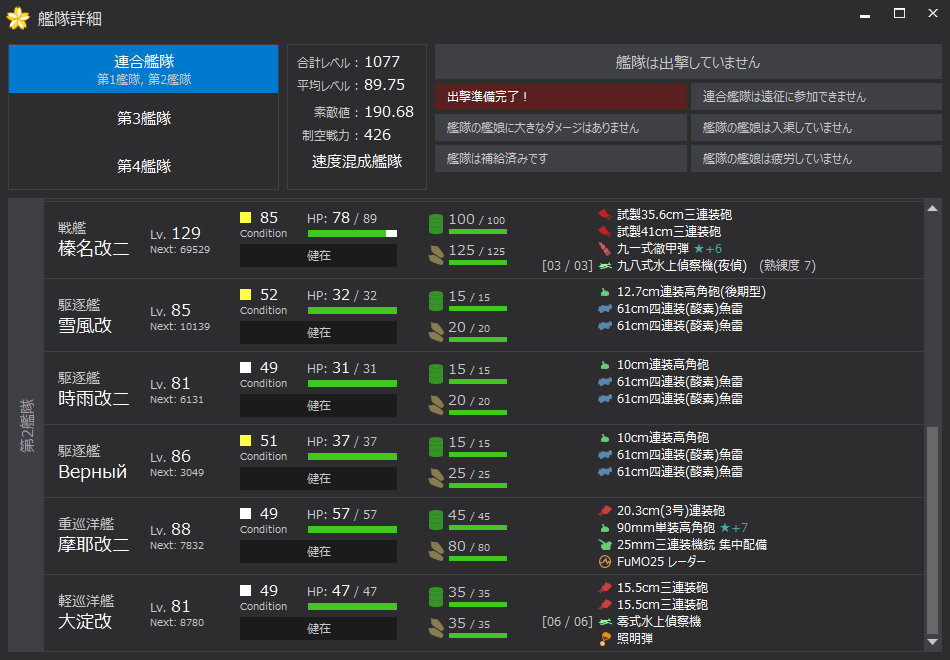Switch to the 第3艦隊 tab
This screenshot has height=660, width=950.
pos(143,118)
